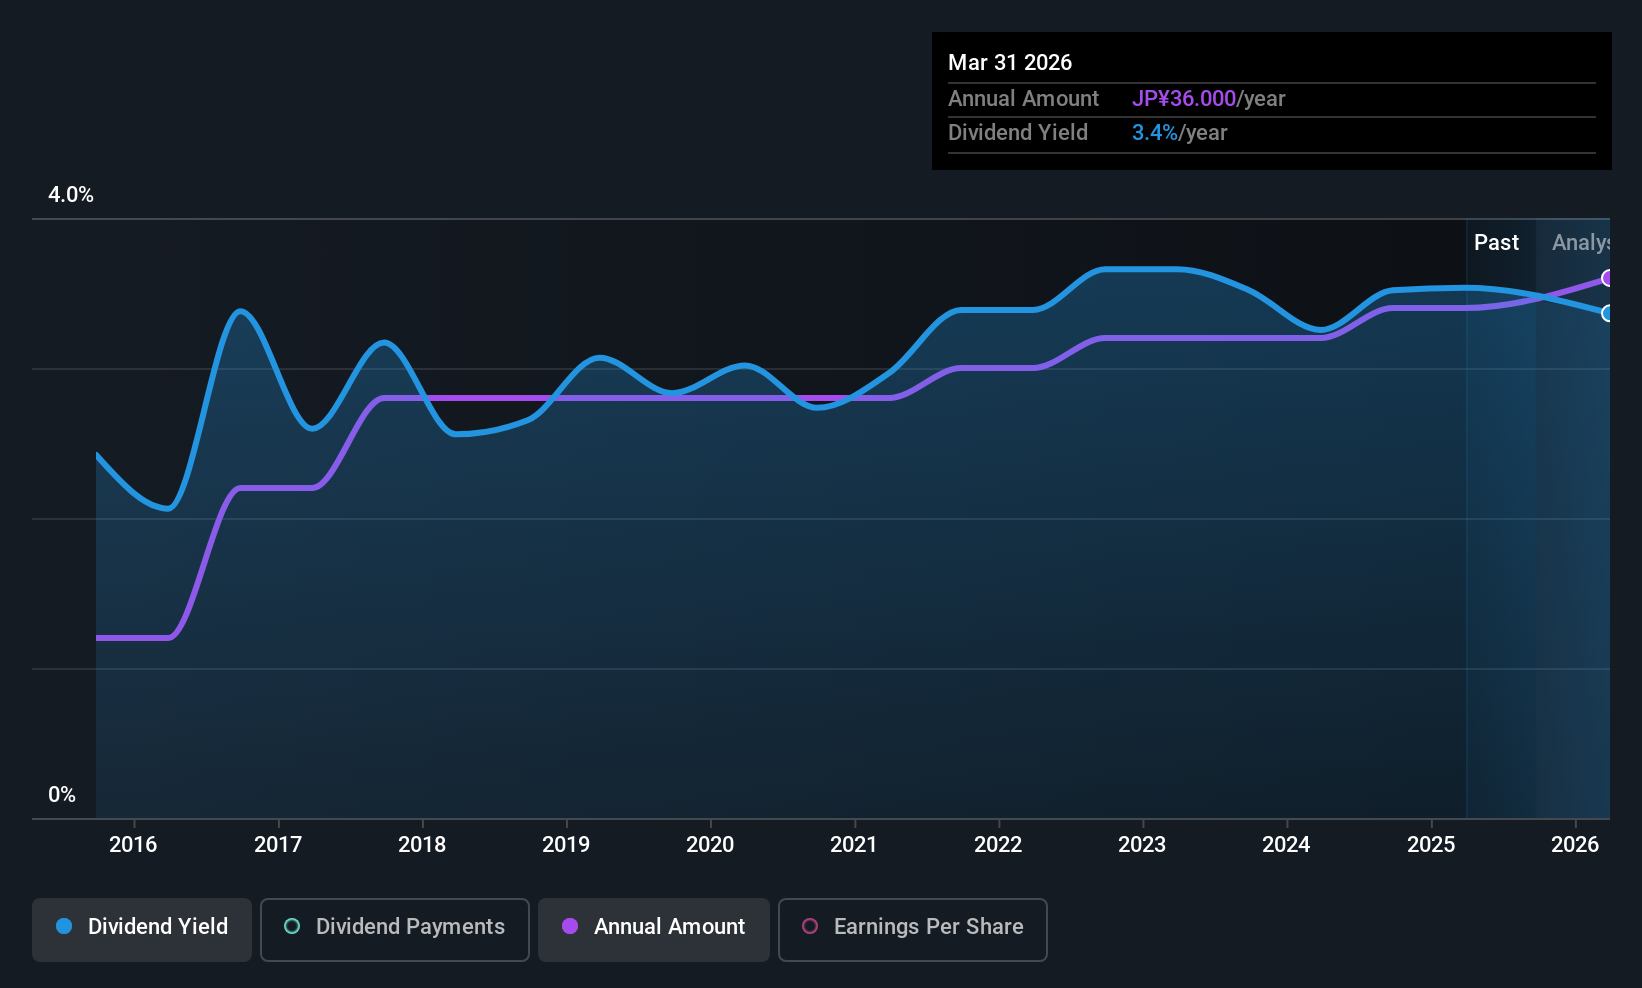Click the 4.0% y-axis label
Viewport: 1642px width, 988px height.
click(x=71, y=195)
